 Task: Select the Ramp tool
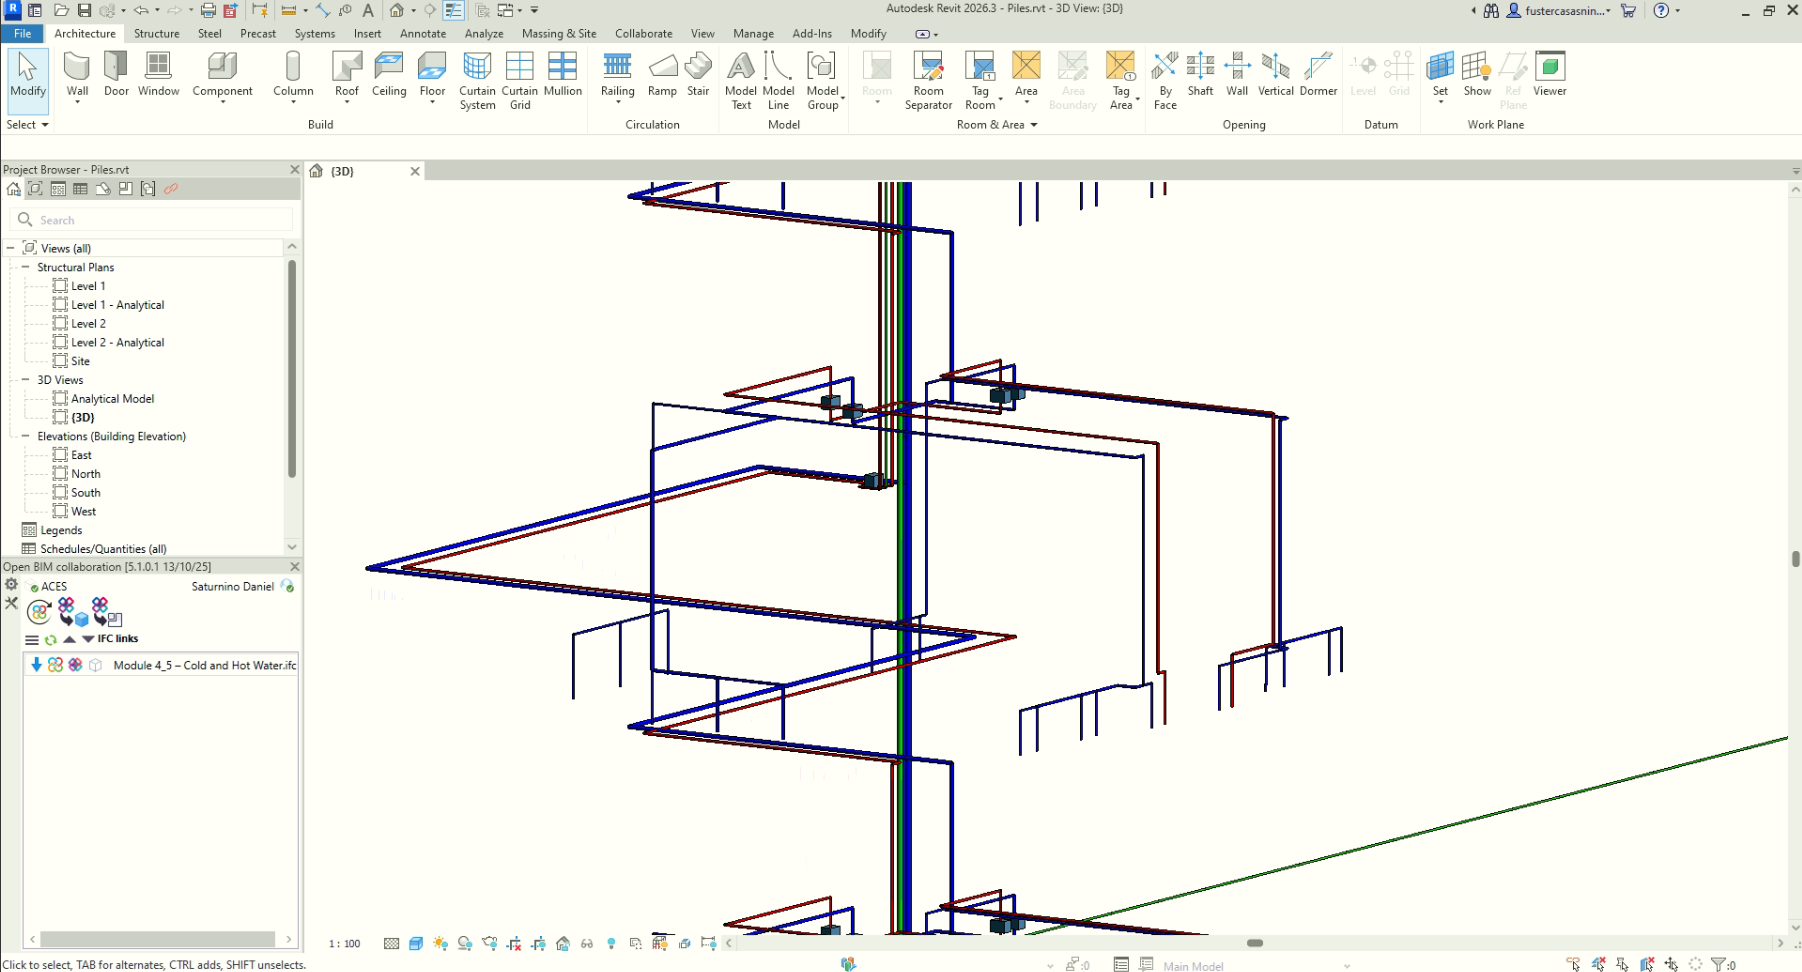pyautogui.click(x=662, y=75)
